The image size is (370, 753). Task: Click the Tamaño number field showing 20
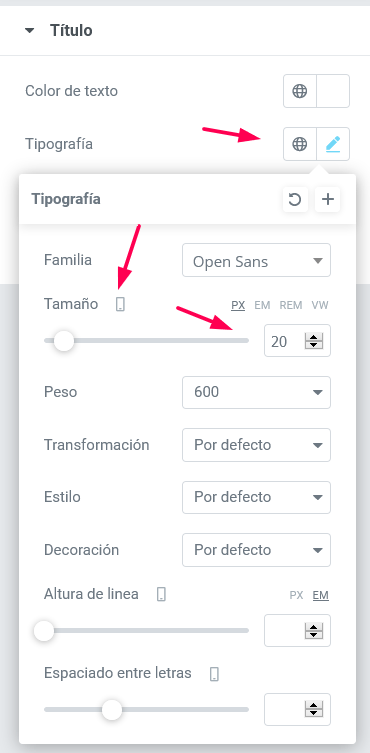pos(297,341)
